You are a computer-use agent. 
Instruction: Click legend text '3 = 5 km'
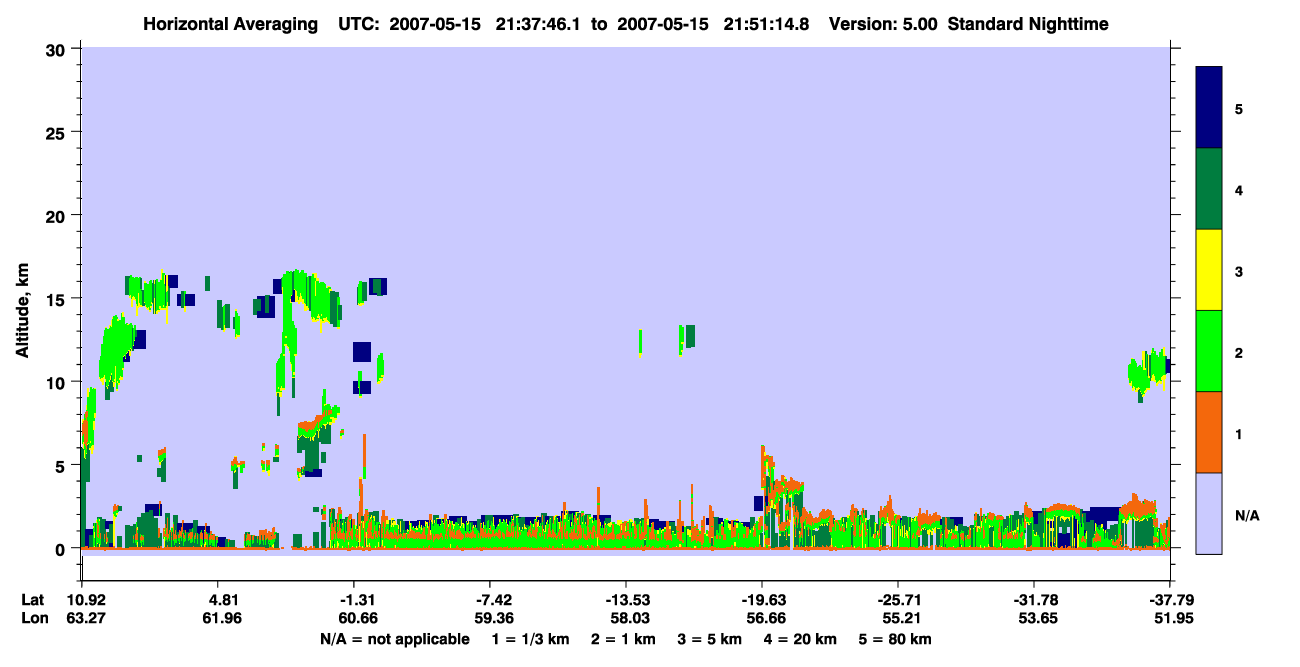(x=710, y=639)
